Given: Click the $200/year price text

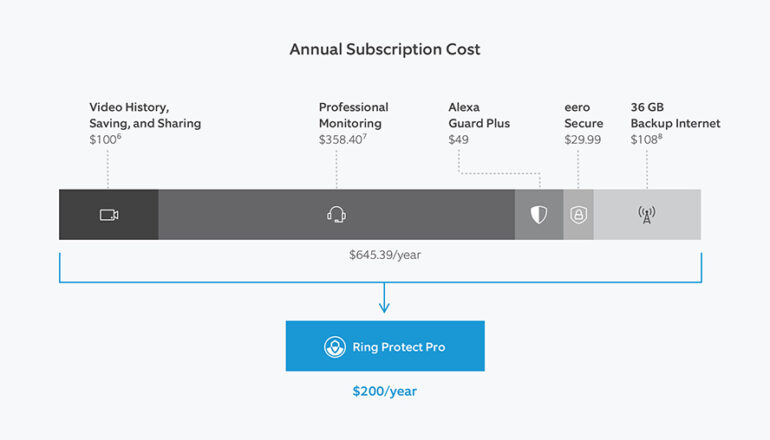Looking at the screenshot, I should coord(384,391).
